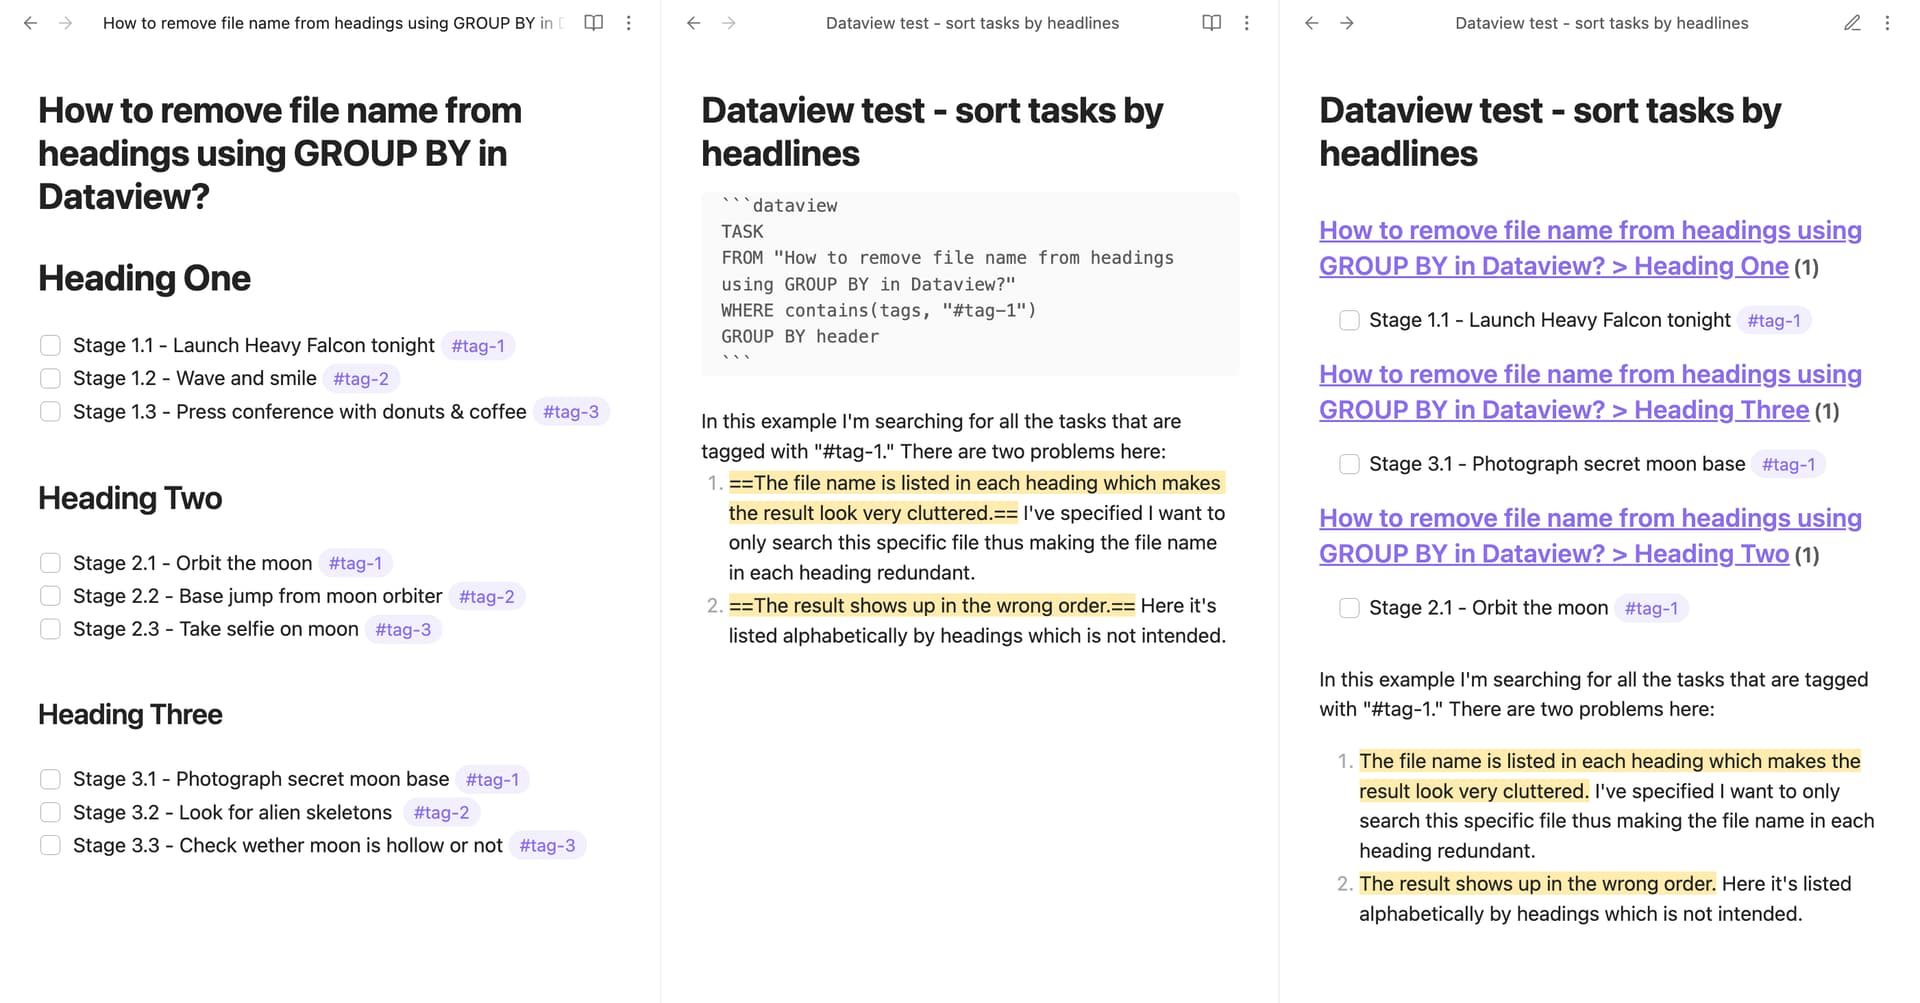Viewport: 1920px width, 1003px height.
Task: Open the Heading Two result link
Action: 1590,536
